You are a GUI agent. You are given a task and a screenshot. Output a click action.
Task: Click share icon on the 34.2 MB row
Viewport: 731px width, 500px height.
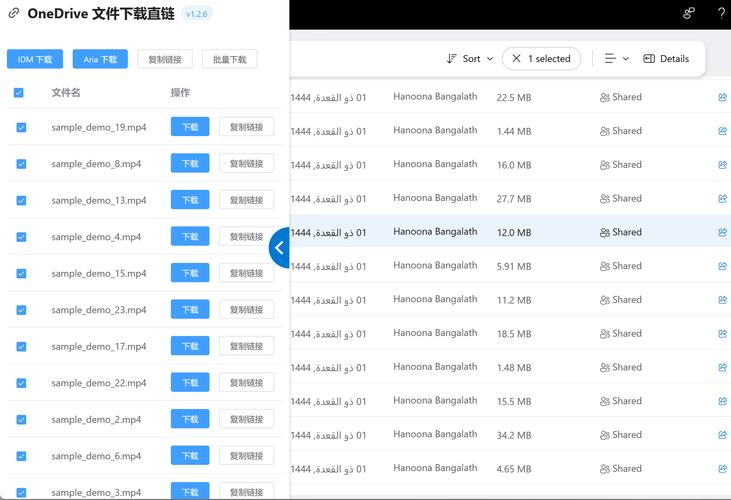click(722, 435)
